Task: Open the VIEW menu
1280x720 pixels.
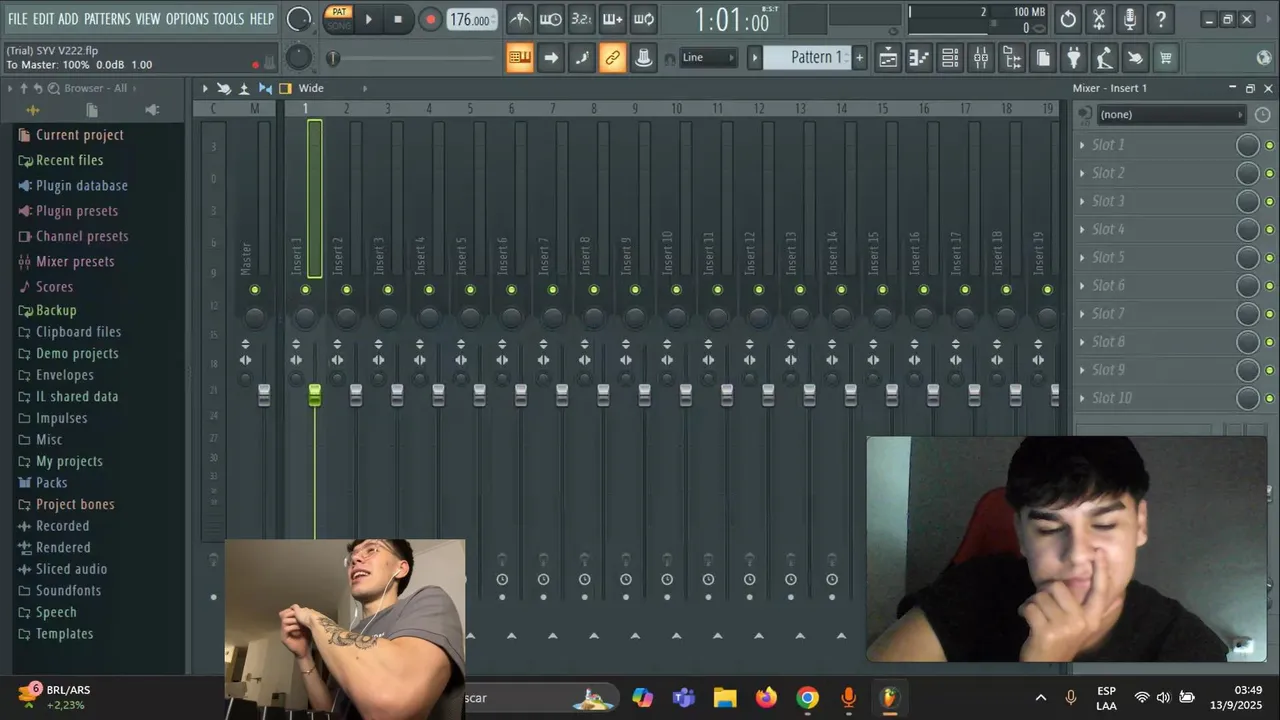Action: [x=148, y=19]
